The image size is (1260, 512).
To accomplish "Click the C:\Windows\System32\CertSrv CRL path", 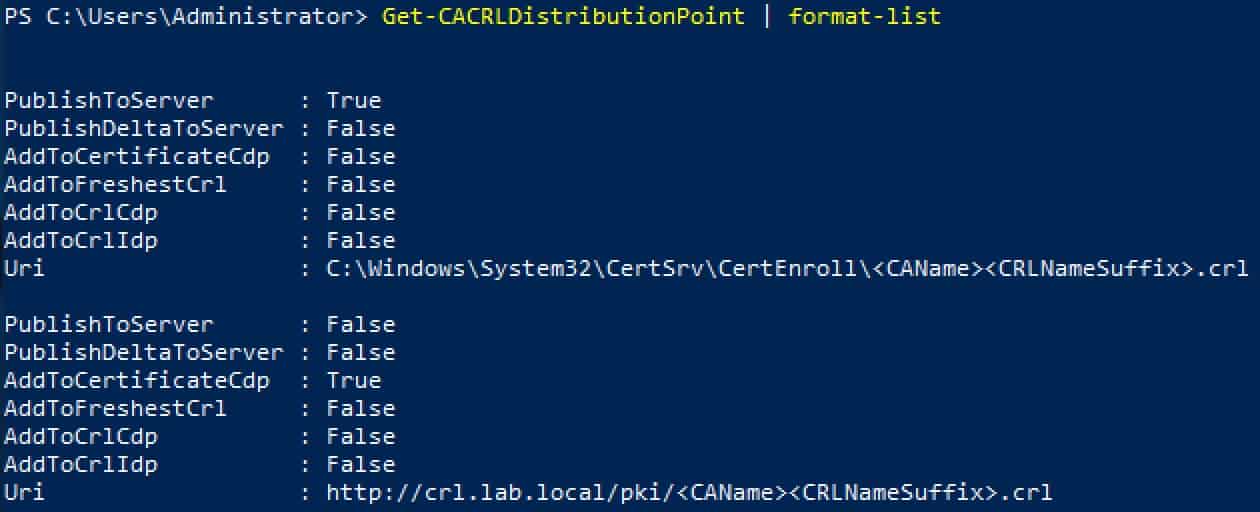I will (787, 269).
